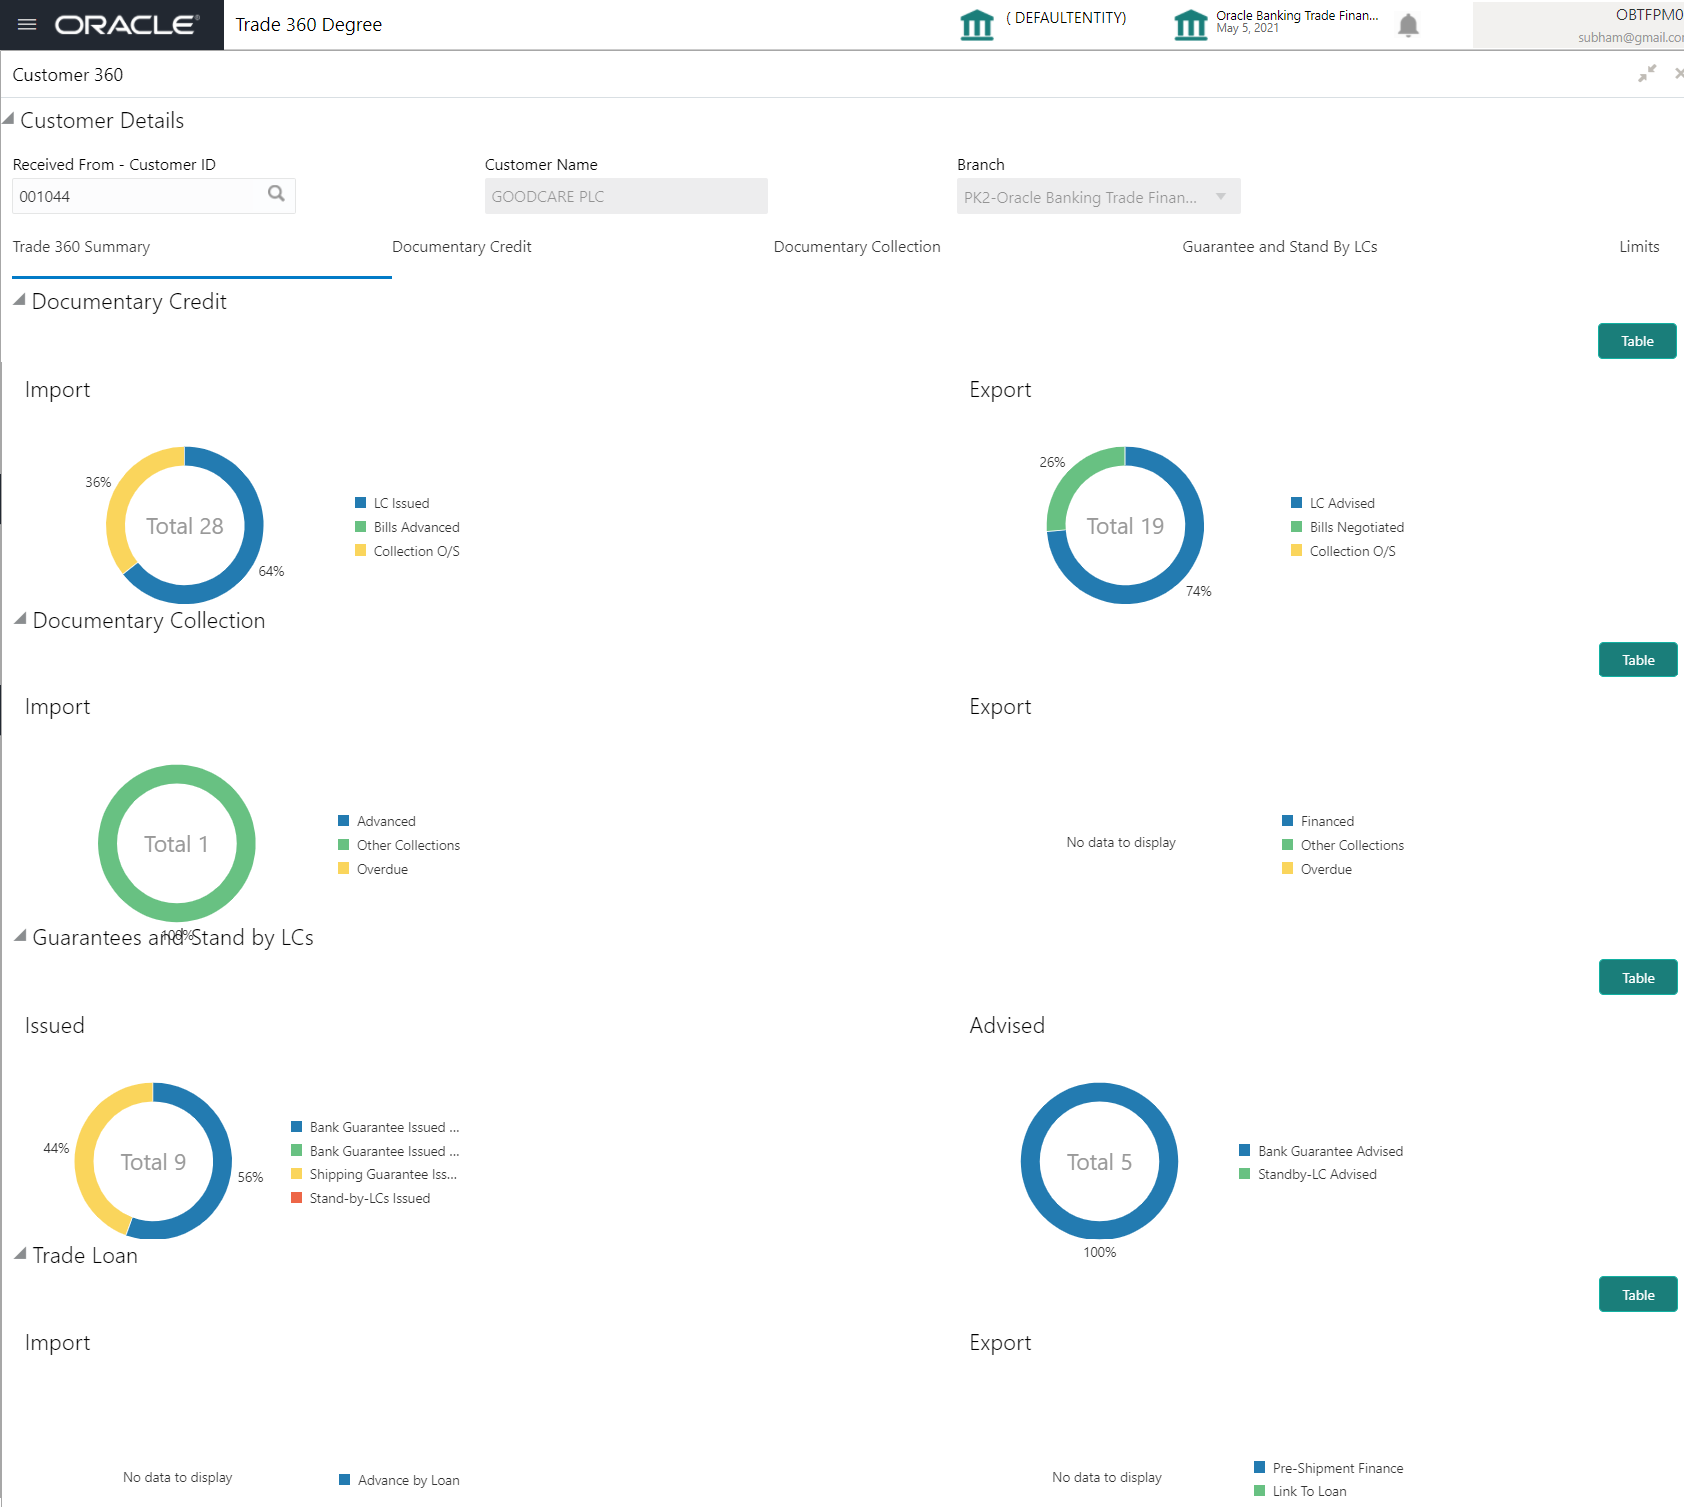
Task: Toggle LC Advised legend swatch
Action: pos(1297,503)
